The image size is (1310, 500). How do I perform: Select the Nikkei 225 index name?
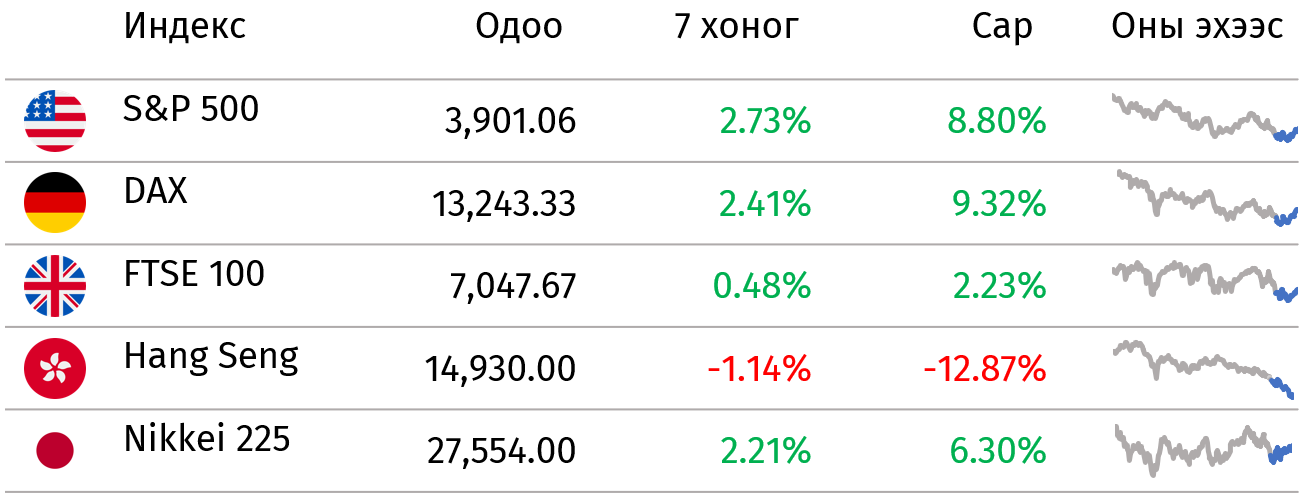[207, 438]
